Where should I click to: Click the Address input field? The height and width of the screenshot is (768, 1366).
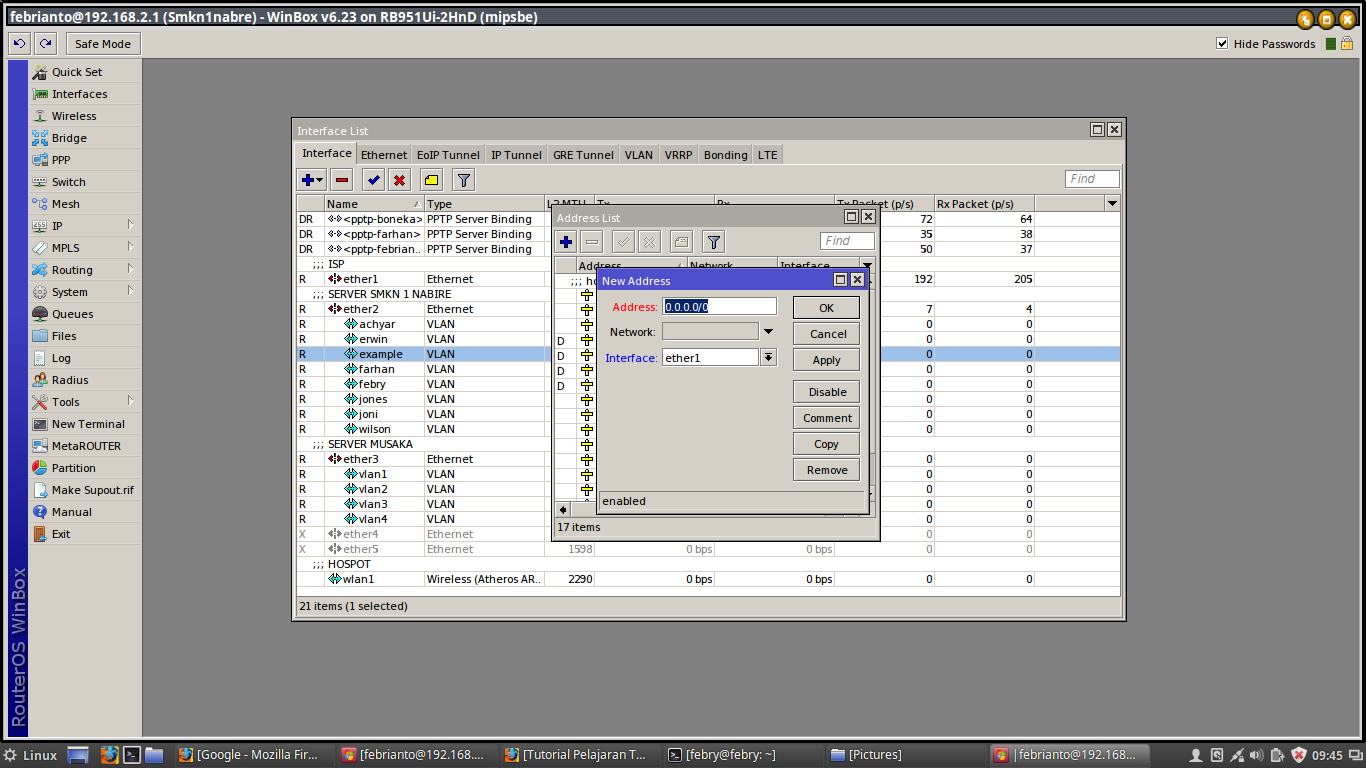pos(719,307)
